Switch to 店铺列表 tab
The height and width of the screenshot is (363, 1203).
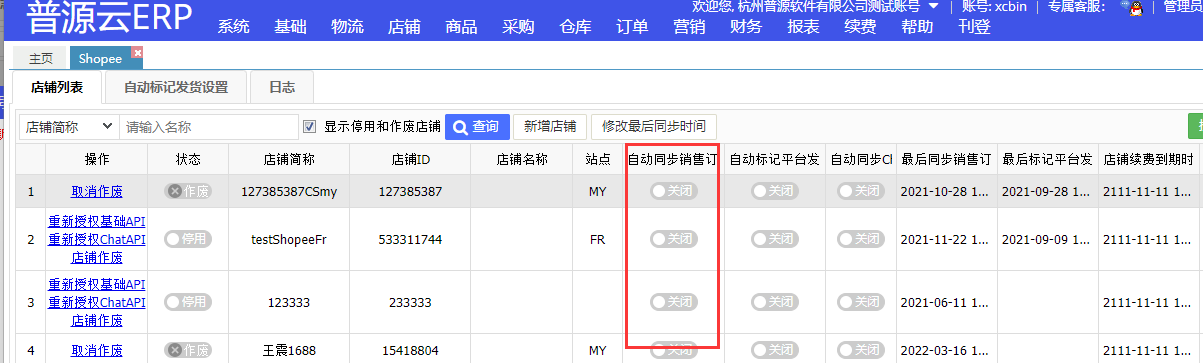57,87
